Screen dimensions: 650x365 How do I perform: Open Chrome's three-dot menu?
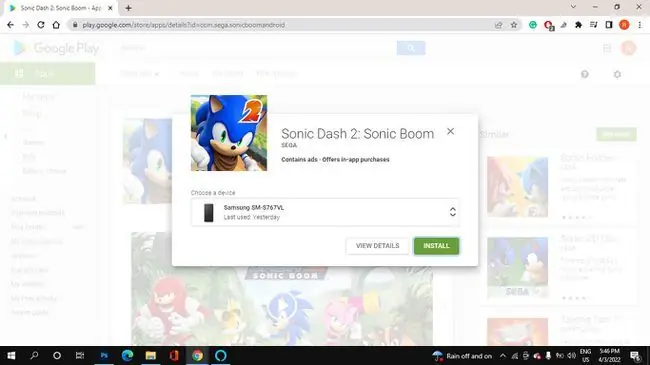point(640,25)
